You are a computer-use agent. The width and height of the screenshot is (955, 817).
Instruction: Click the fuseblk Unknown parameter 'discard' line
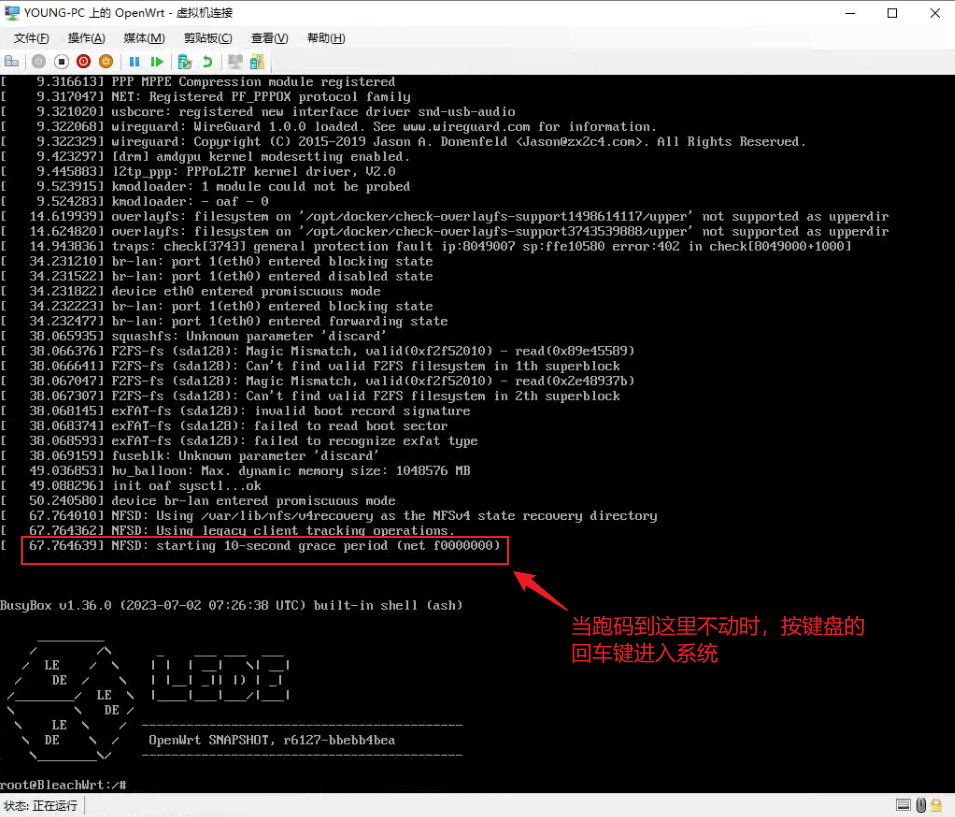point(190,456)
